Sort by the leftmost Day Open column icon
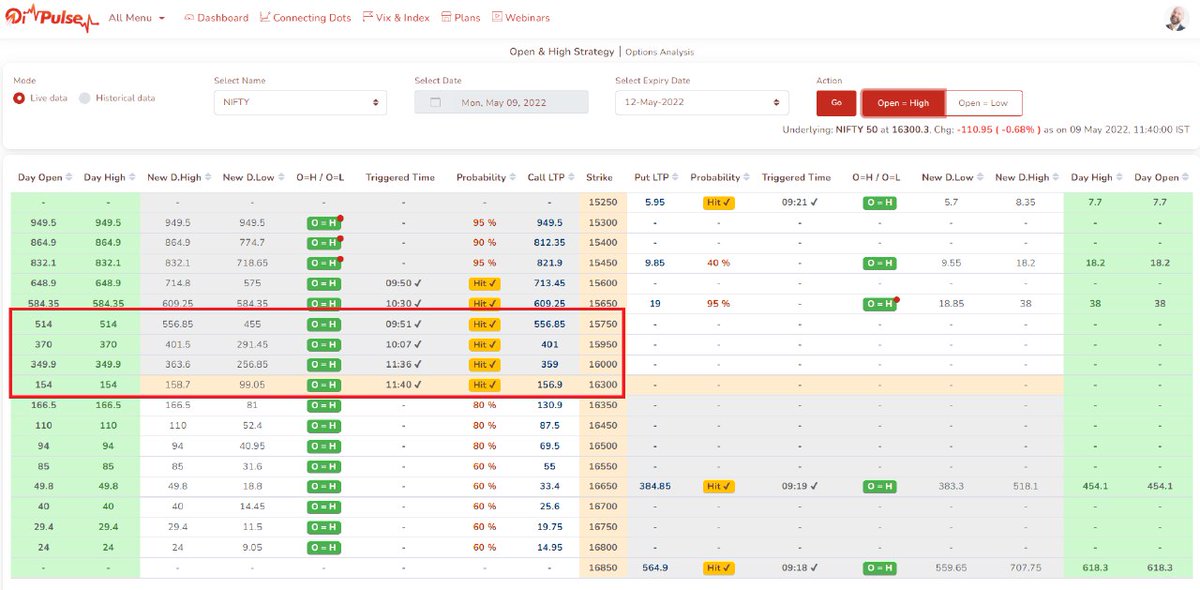 click(x=69, y=178)
